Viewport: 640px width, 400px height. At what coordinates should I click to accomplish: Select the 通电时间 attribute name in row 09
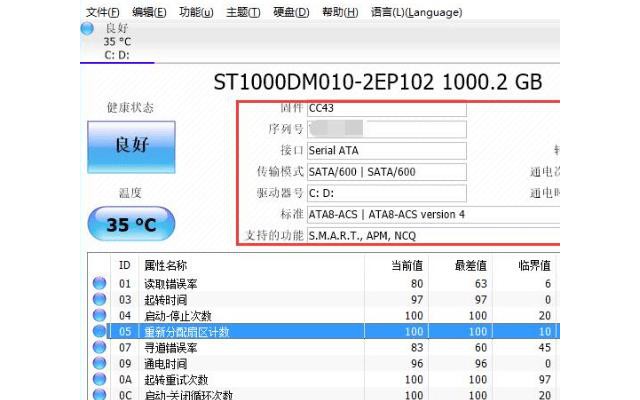pyautogui.click(x=165, y=364)
